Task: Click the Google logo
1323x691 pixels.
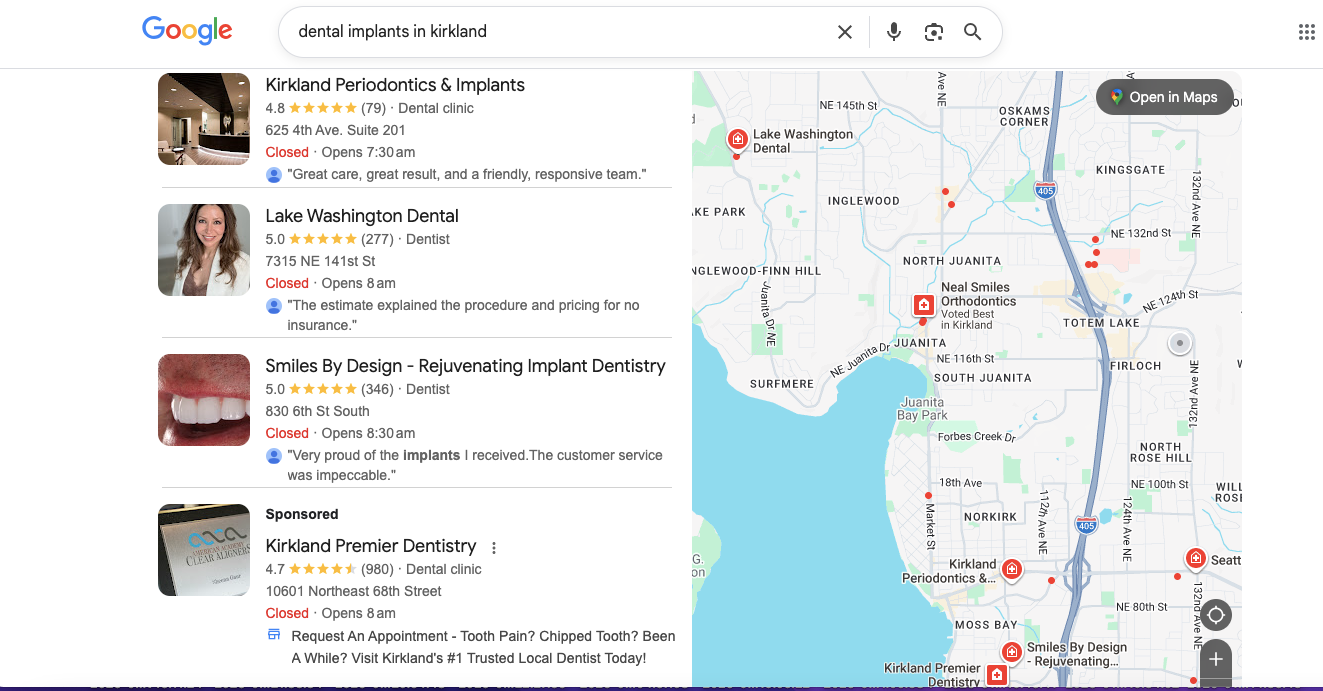Action: tap(186, 31)
